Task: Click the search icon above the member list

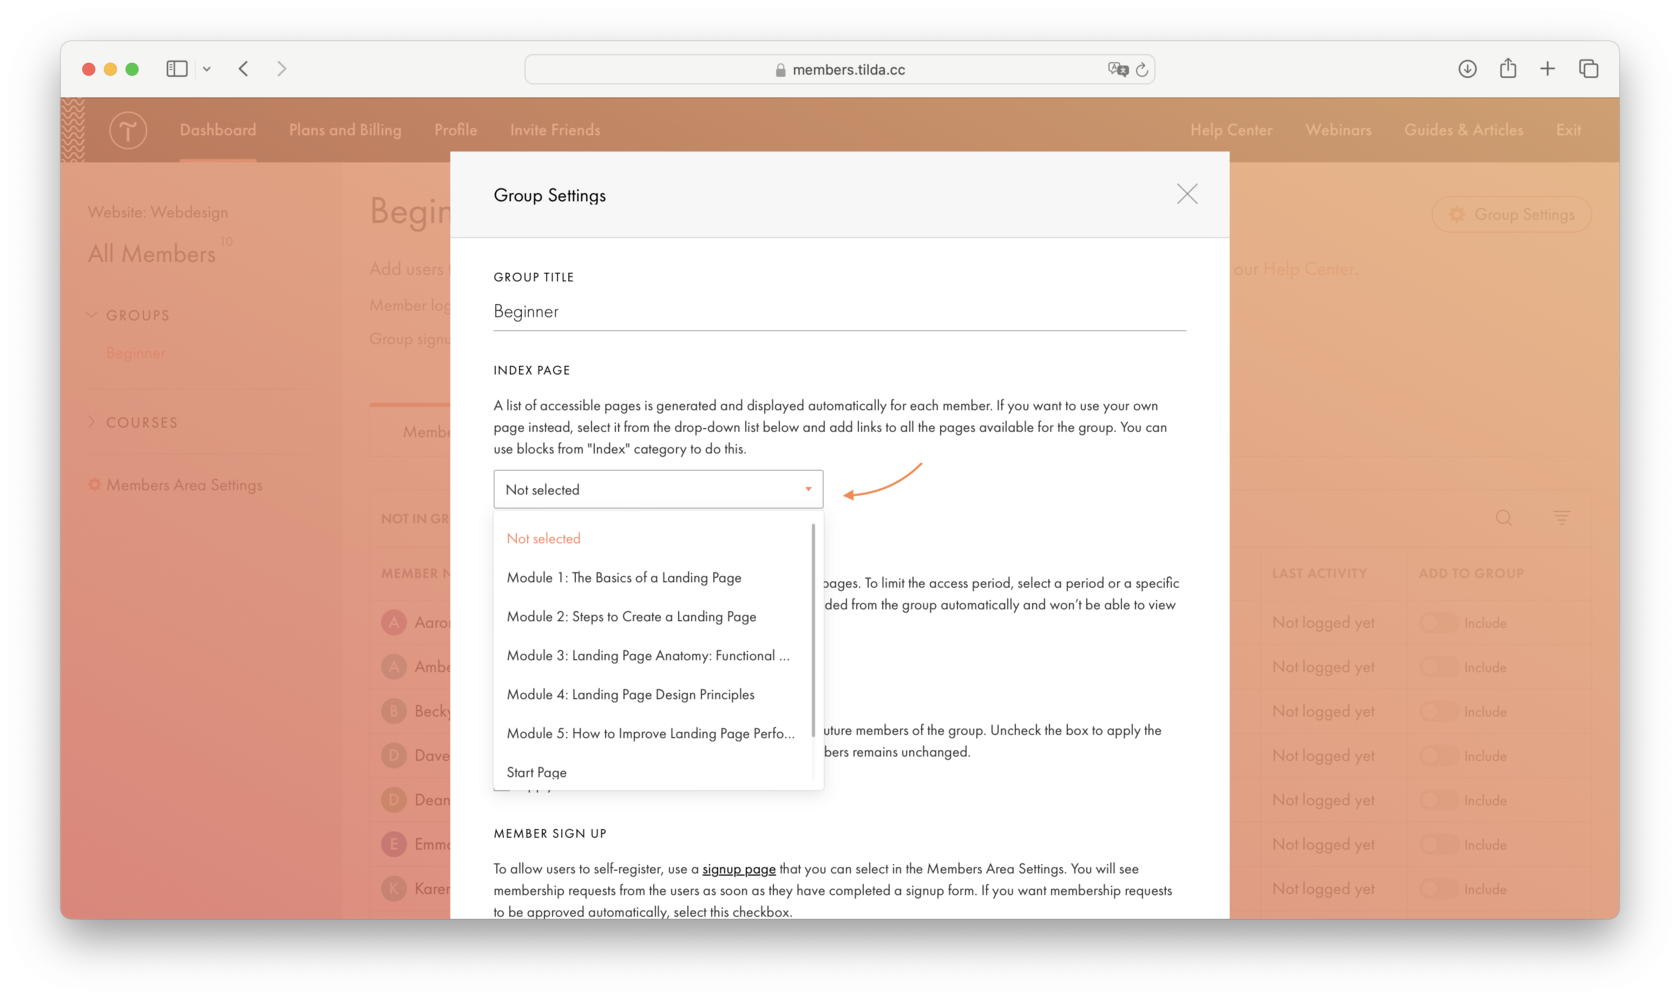Action: pyautogui.click(x=1503, y=518)
